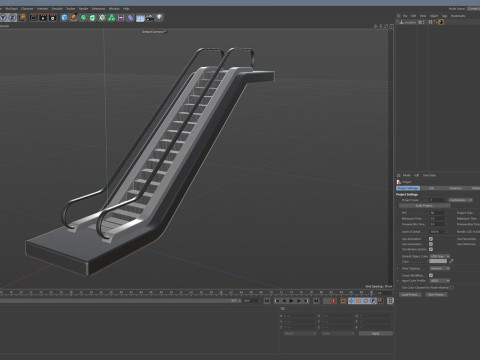Go to end of animation
This screenshot has width=480, height=360.
tap(316, 301)
